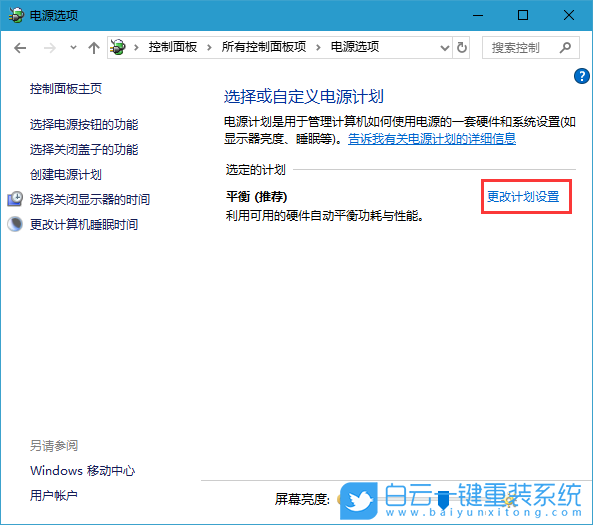Click 更改计划设置 for the balanced plan

point(523,197)
